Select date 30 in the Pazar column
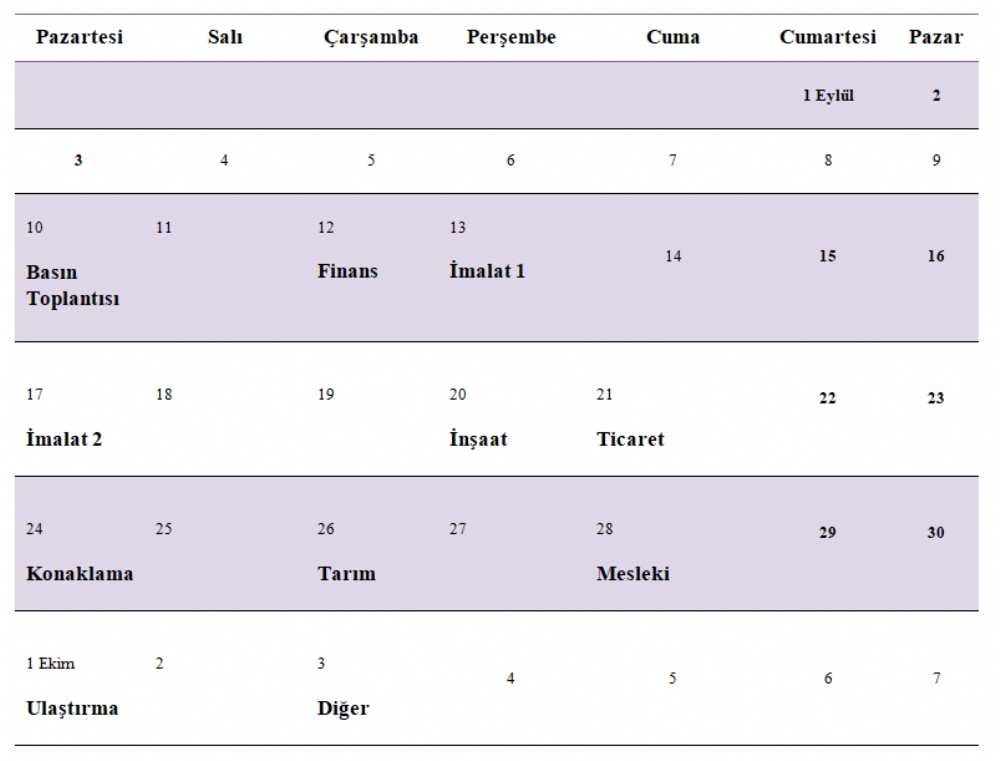The height and width of the screenshot is (761, 1000). tap(935, 533)
